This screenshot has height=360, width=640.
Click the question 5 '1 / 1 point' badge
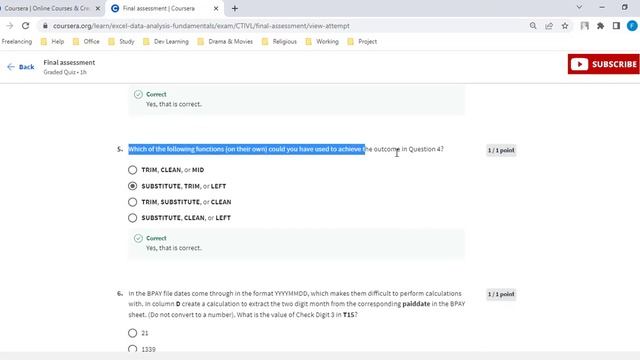tap(501, 150)
